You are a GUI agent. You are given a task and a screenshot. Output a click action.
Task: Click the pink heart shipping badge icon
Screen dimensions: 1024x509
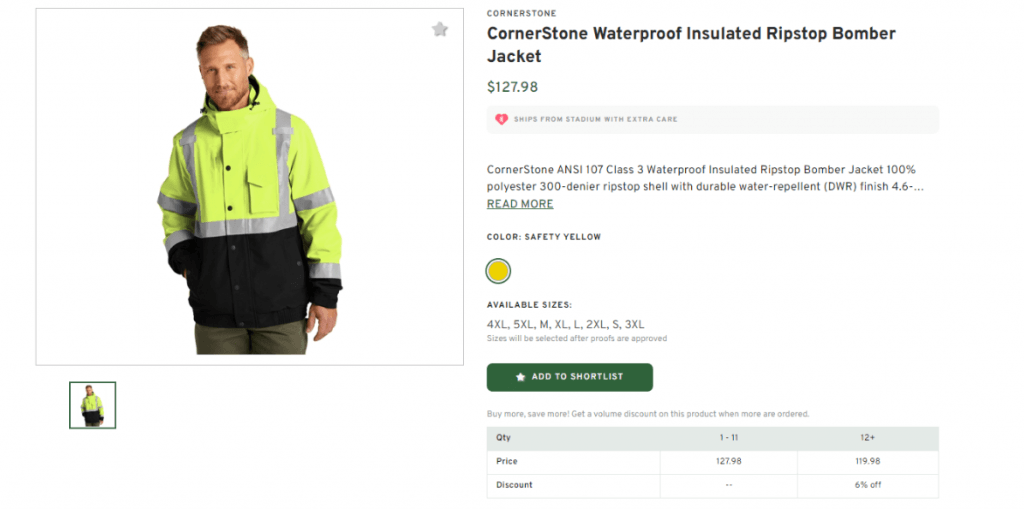point(501,120)
